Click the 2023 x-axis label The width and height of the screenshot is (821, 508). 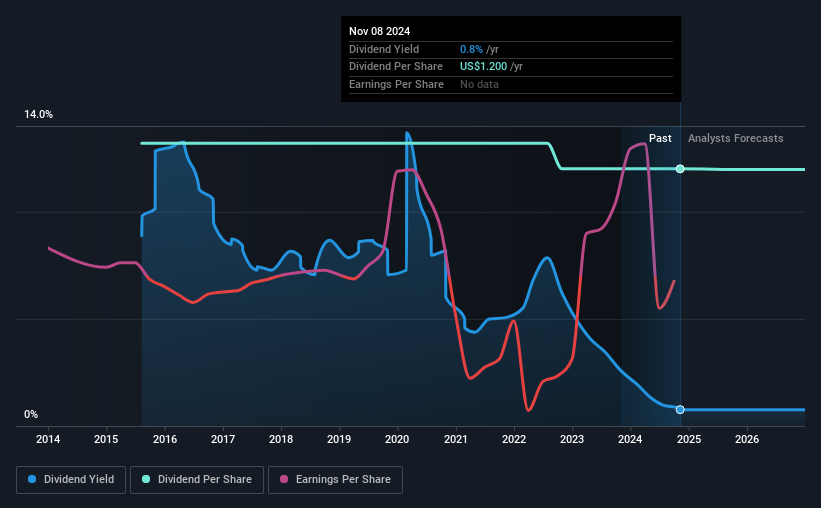pyautogui.click(x=572, y=439)
